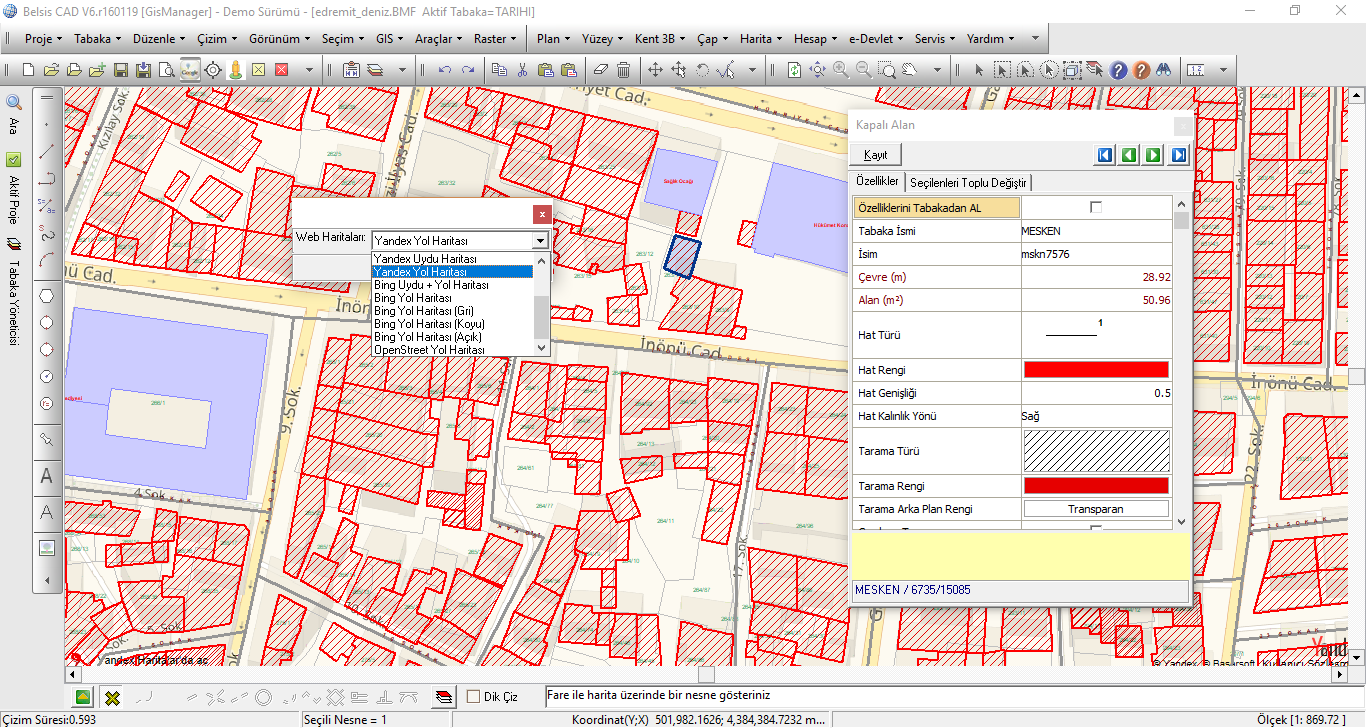The image size is (1366, 728).
Task: Switch to Seçilenleri Toplu Değiştir tab
Action: pos(968,183)
